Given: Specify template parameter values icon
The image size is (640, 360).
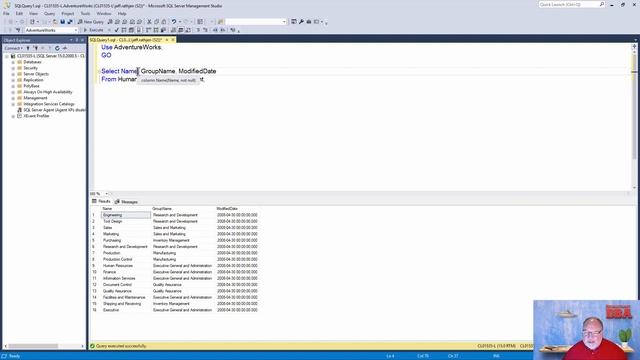Looking at the screenshot, I should point(233,30).
